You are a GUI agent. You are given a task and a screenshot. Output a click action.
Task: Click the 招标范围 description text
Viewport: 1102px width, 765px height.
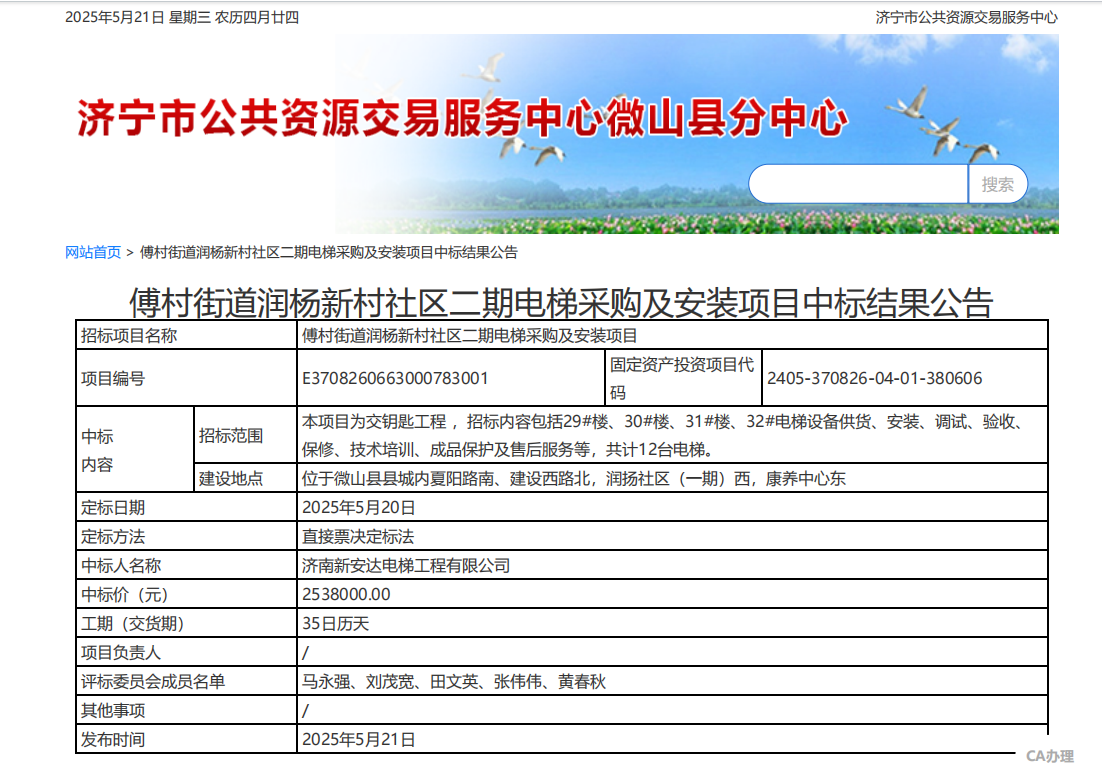tap(660, 435)
